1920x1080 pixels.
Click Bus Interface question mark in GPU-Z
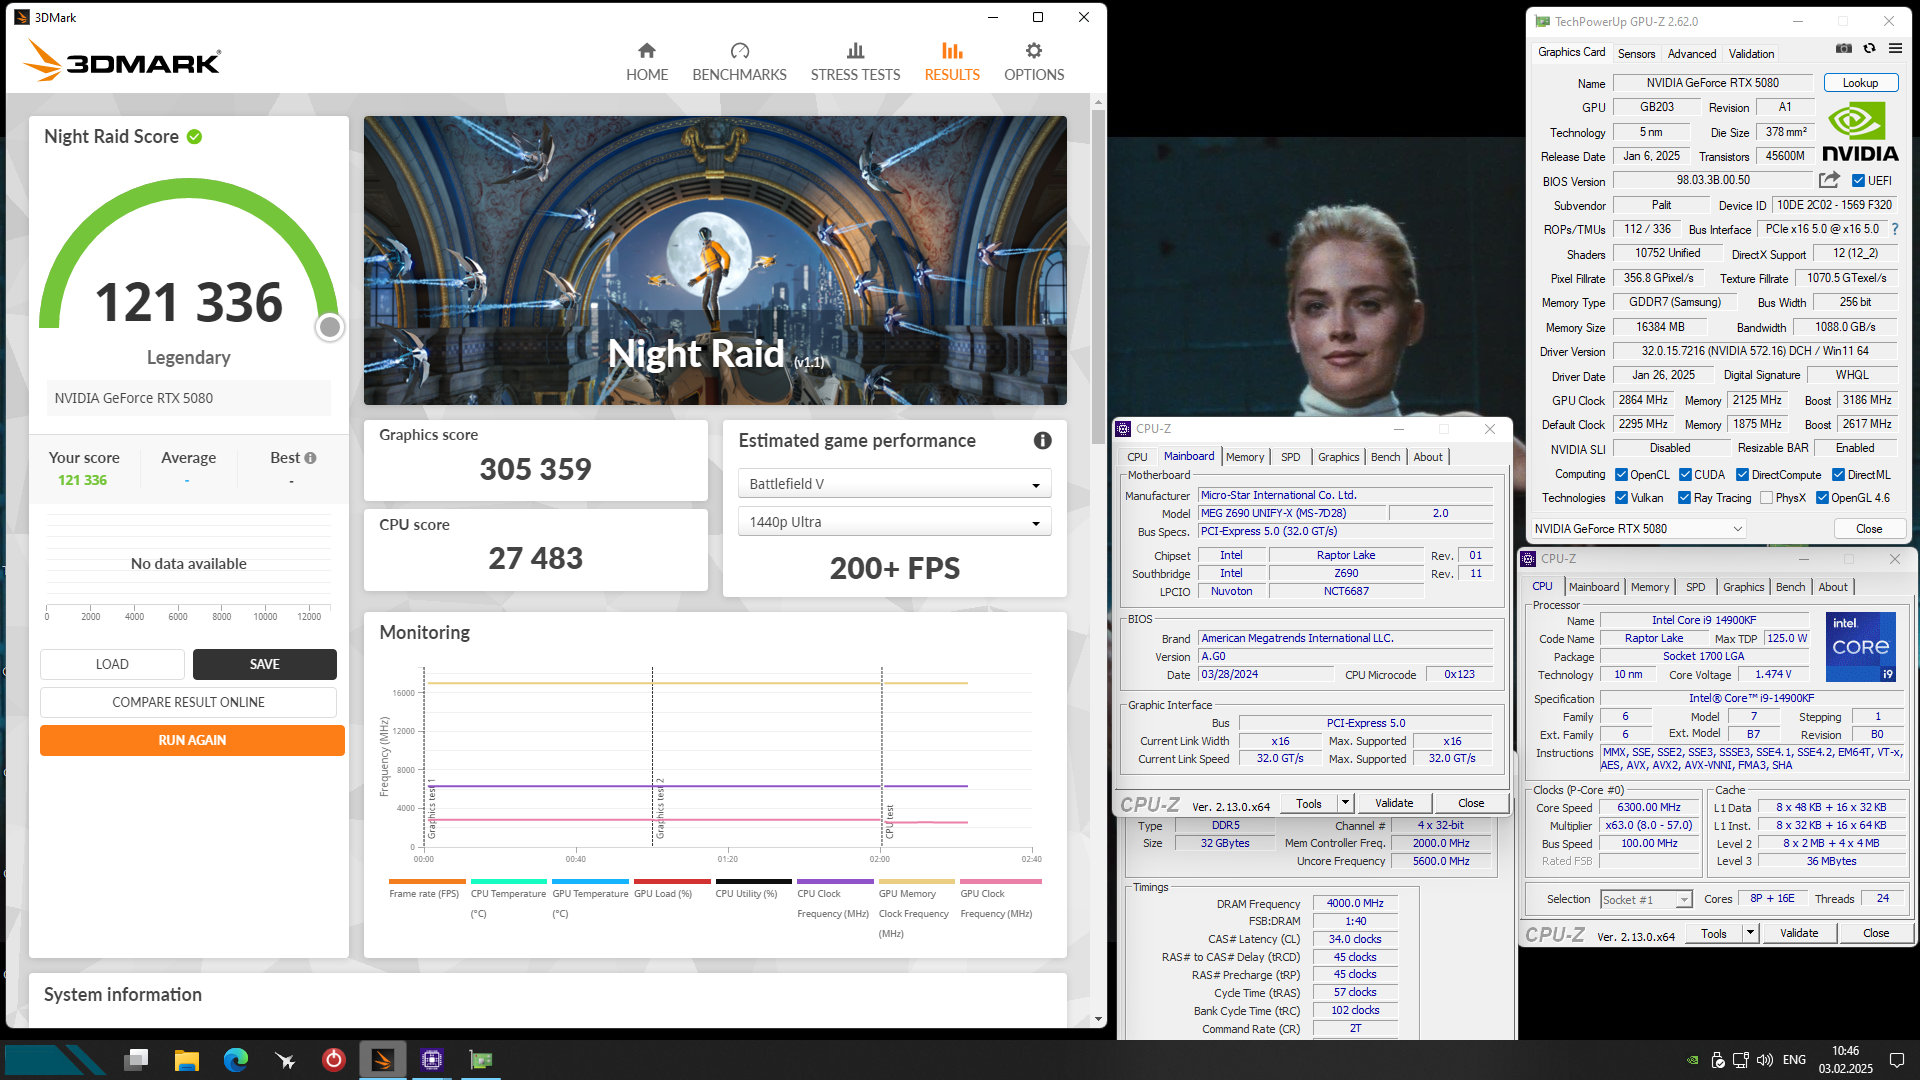pos(1895,229)
